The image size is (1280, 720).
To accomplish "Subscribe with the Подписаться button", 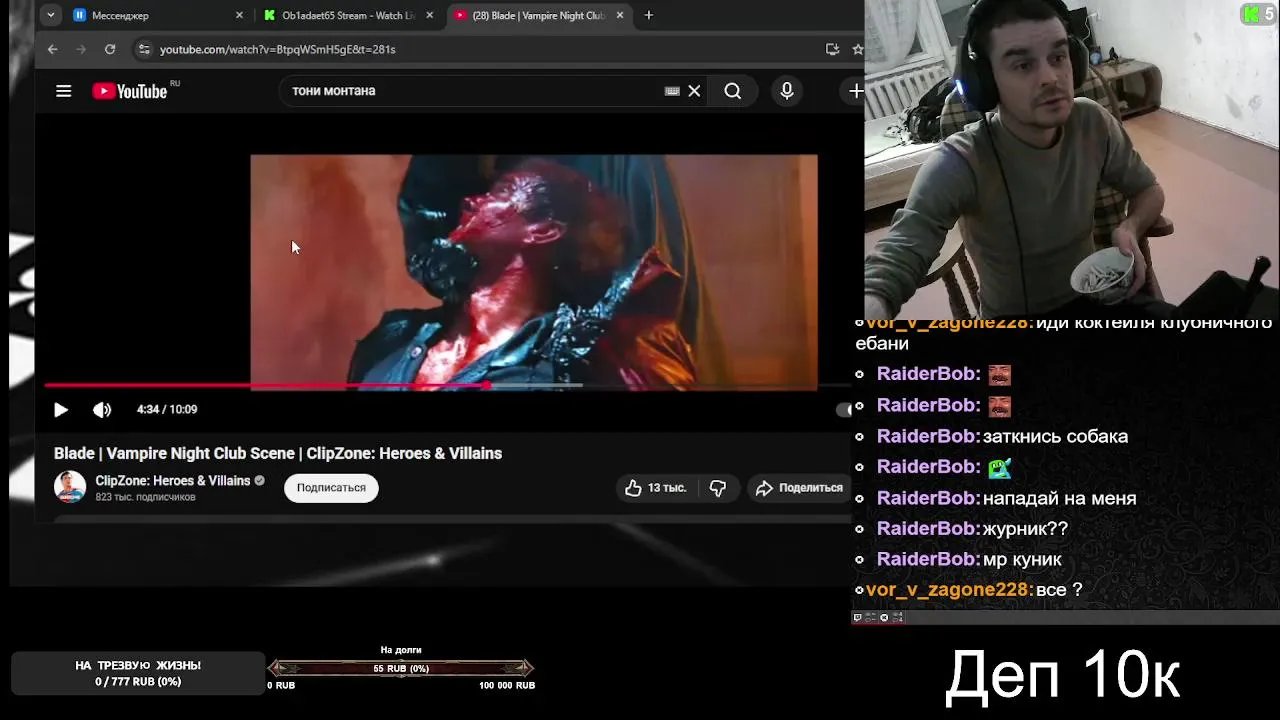I will [331, 488].
